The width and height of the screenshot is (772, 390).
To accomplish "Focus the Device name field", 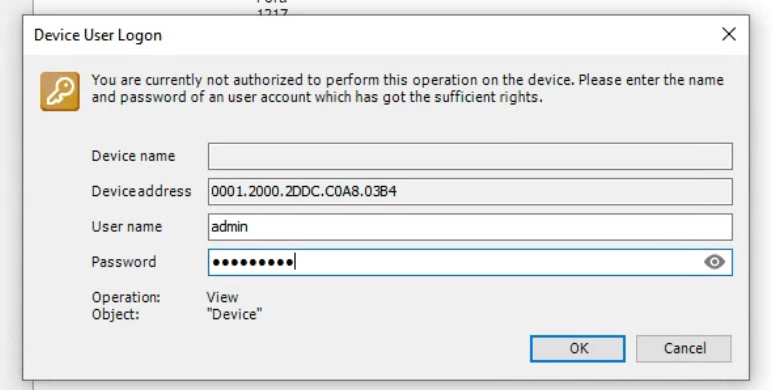I will (470, 156).
